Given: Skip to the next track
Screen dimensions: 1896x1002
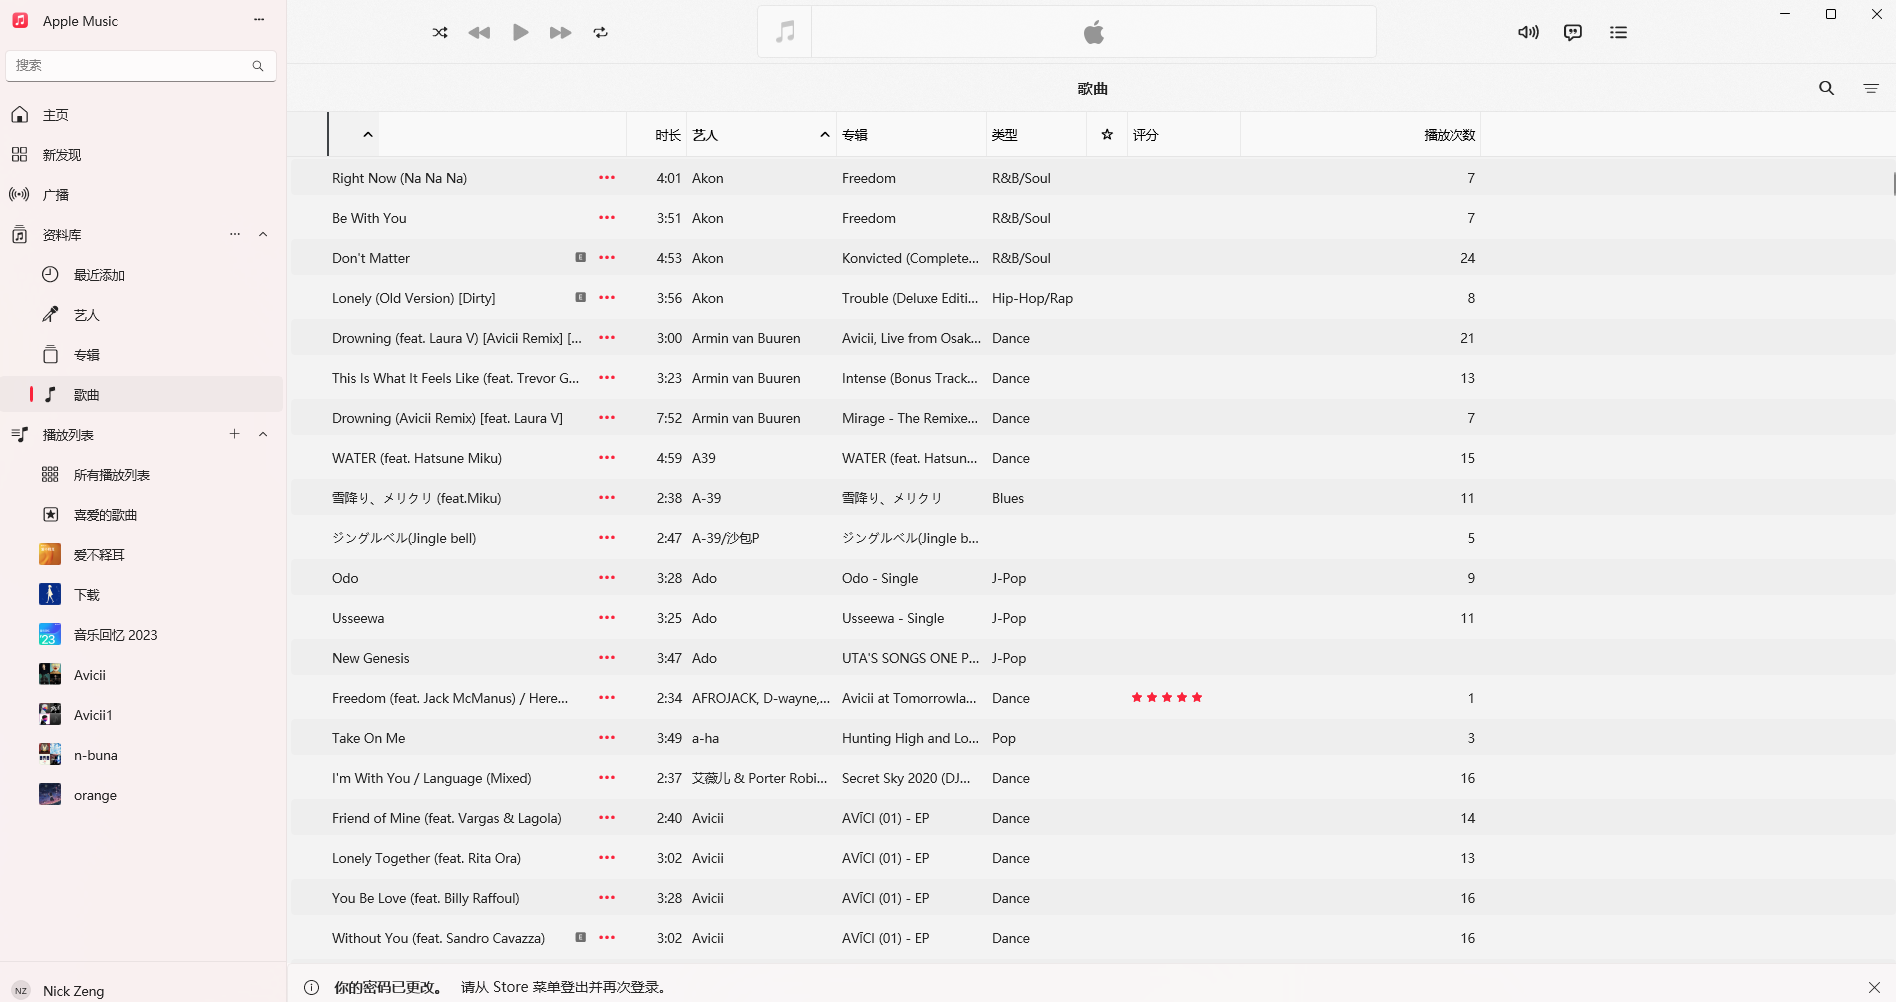Looking at the screenshot, I should pyautogui.click(x=560, y=33).
